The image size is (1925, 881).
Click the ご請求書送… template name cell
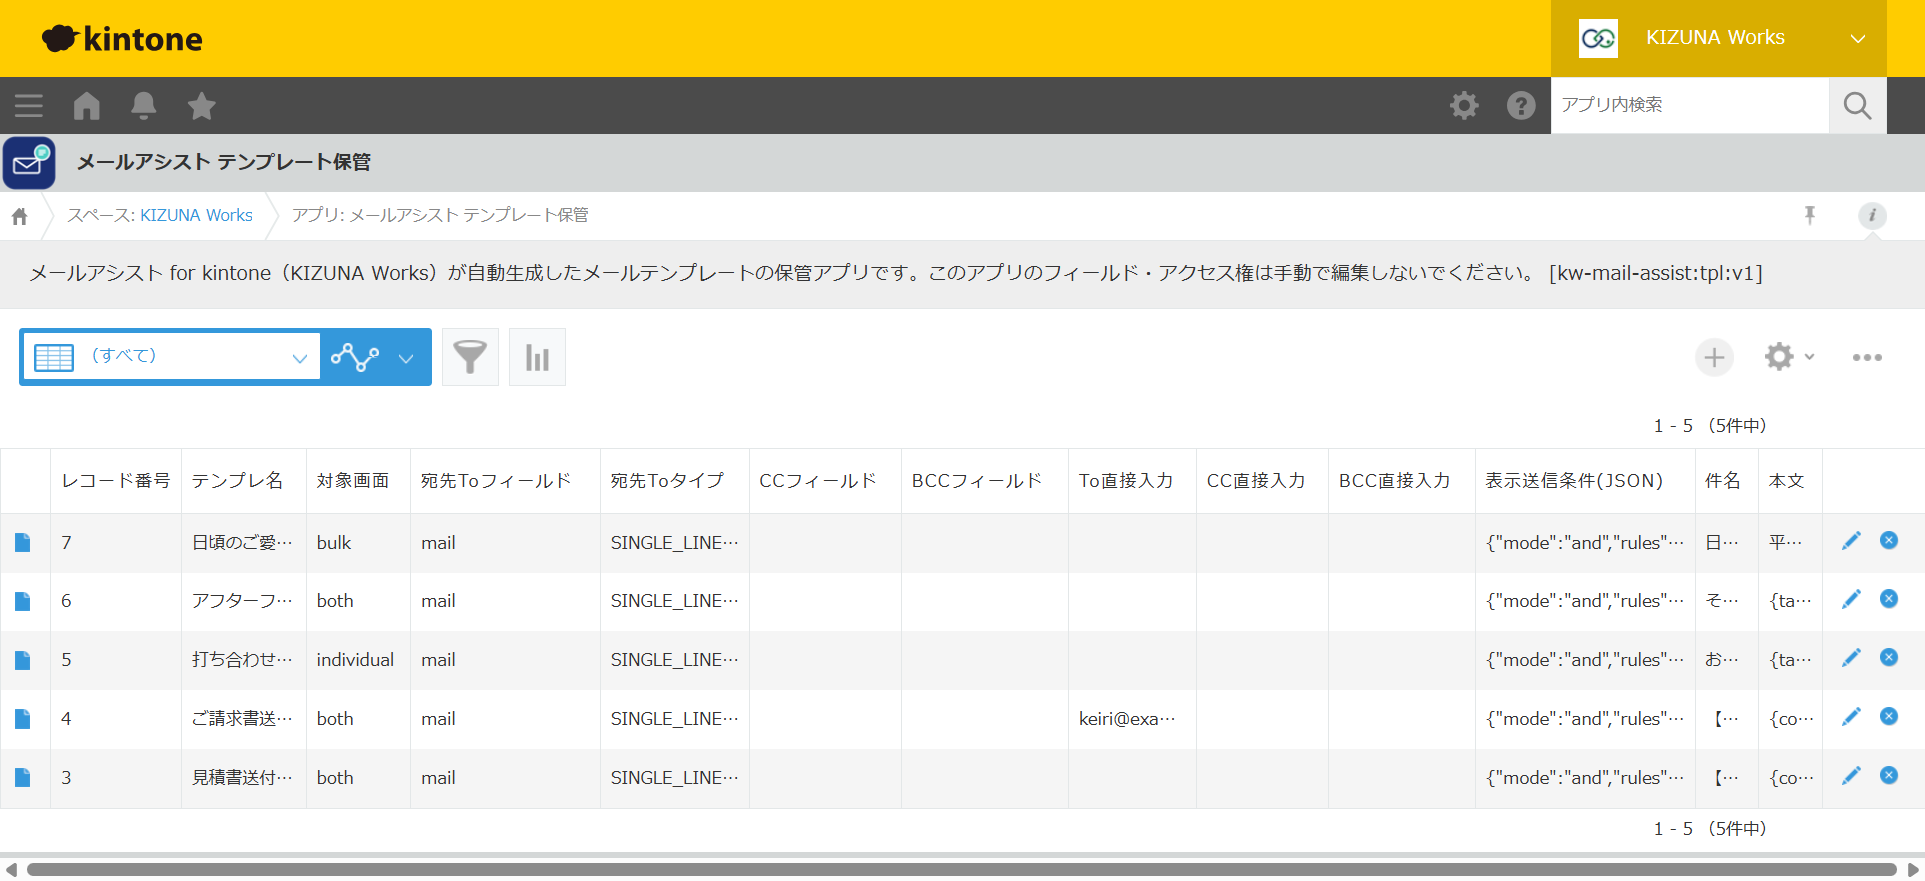(x=243, y=719)
